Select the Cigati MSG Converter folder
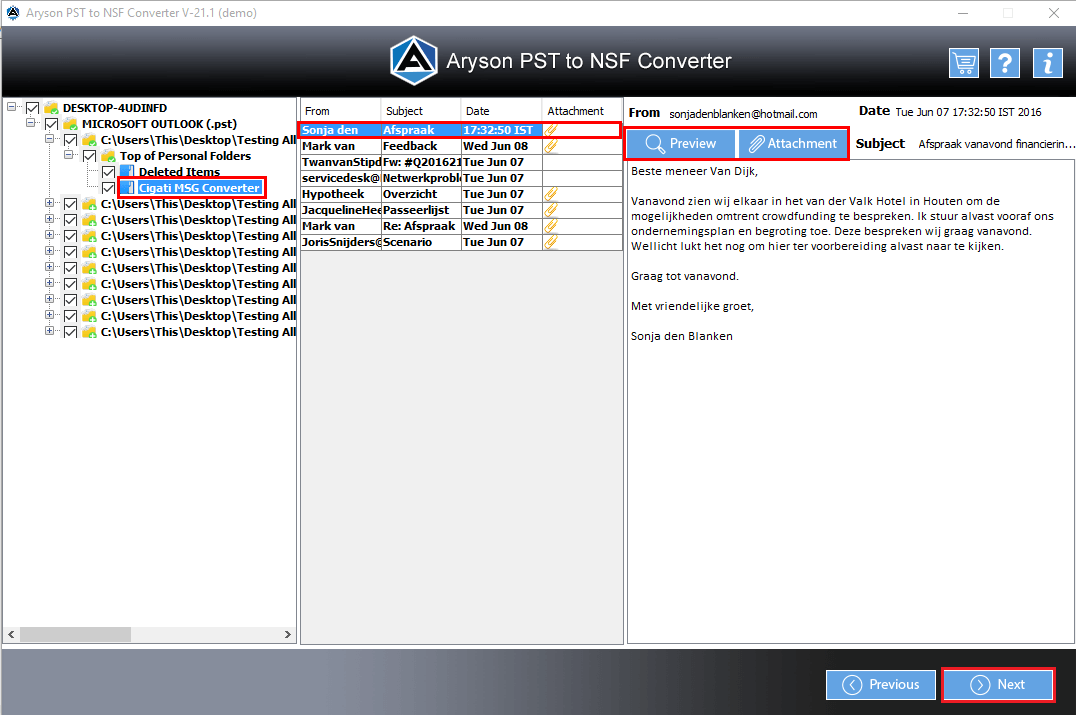Image resolution: width=1076 pixels, height=715 pixels. pyautogui.click(x=199, y=188)
